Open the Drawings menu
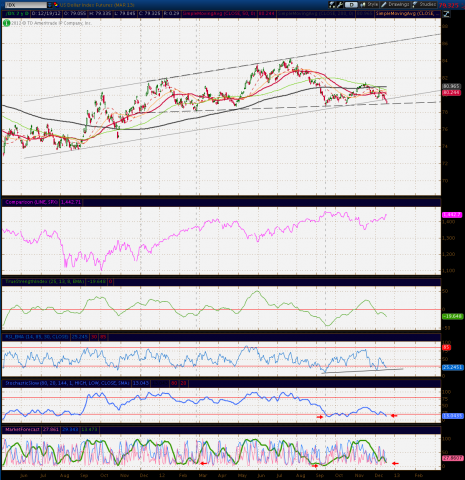Screen dimensions: 465x480 click(395, 5)
